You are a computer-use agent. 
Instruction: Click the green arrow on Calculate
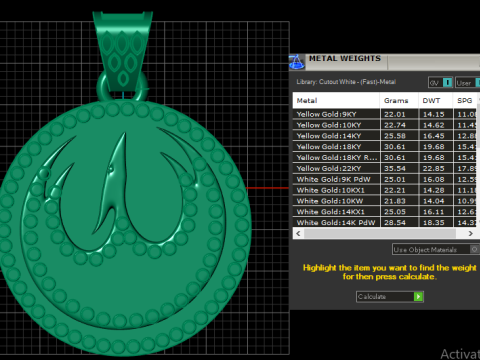coord(418,296)
